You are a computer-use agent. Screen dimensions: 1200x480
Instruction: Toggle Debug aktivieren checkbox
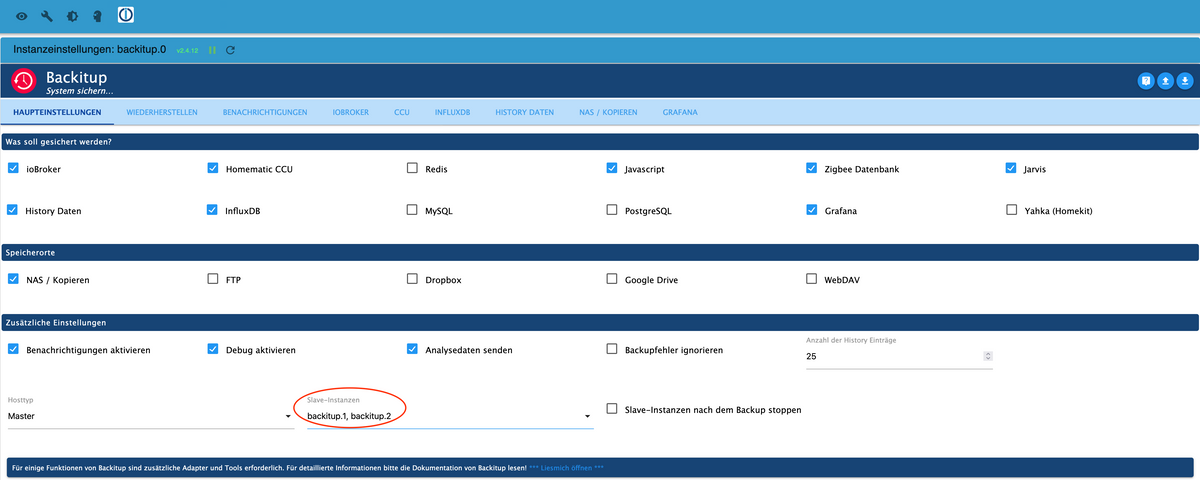tap(213, 349)
